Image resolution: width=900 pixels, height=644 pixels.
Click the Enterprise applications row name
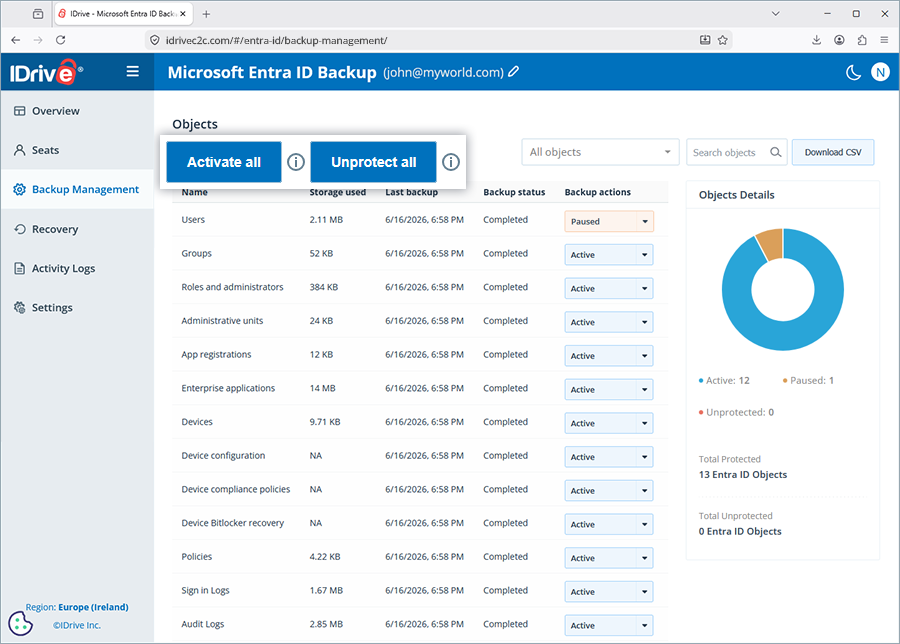click(x=228, y=389)
